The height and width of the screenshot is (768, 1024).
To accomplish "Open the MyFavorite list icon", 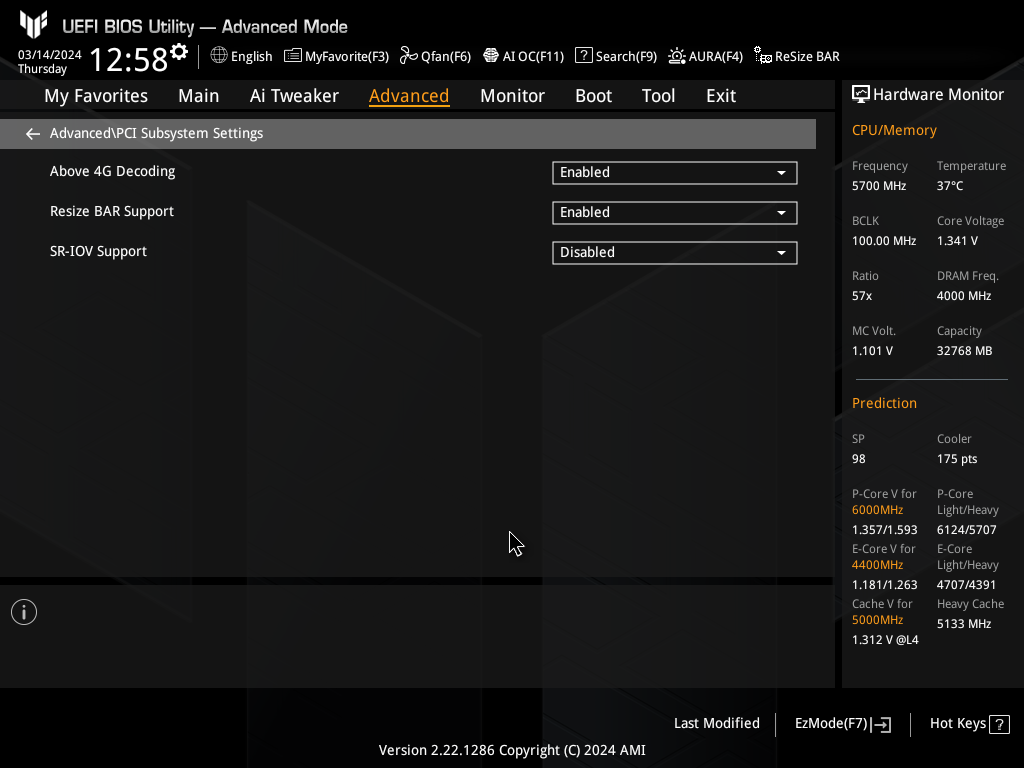I will coord(293,56).
